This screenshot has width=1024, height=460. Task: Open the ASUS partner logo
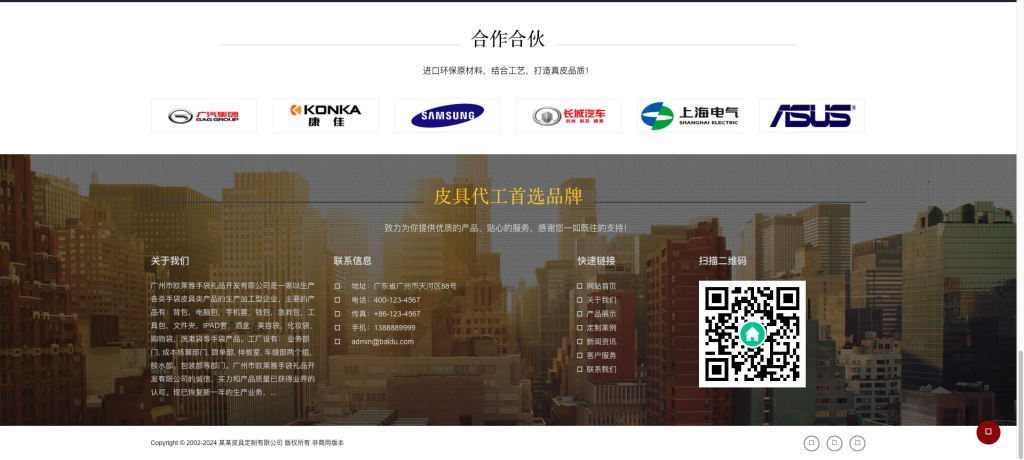click(x=812, y=116)
